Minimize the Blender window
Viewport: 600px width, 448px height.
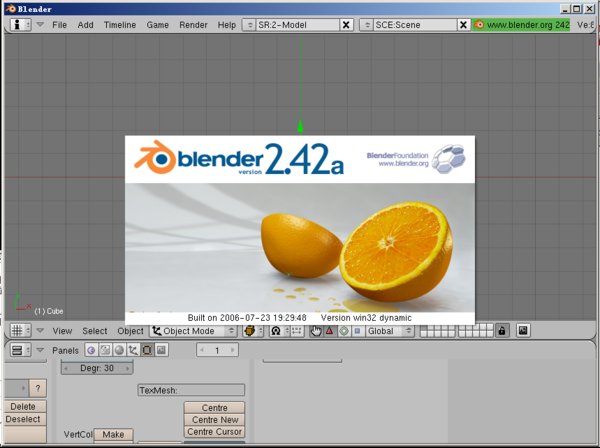coord(565,9)
